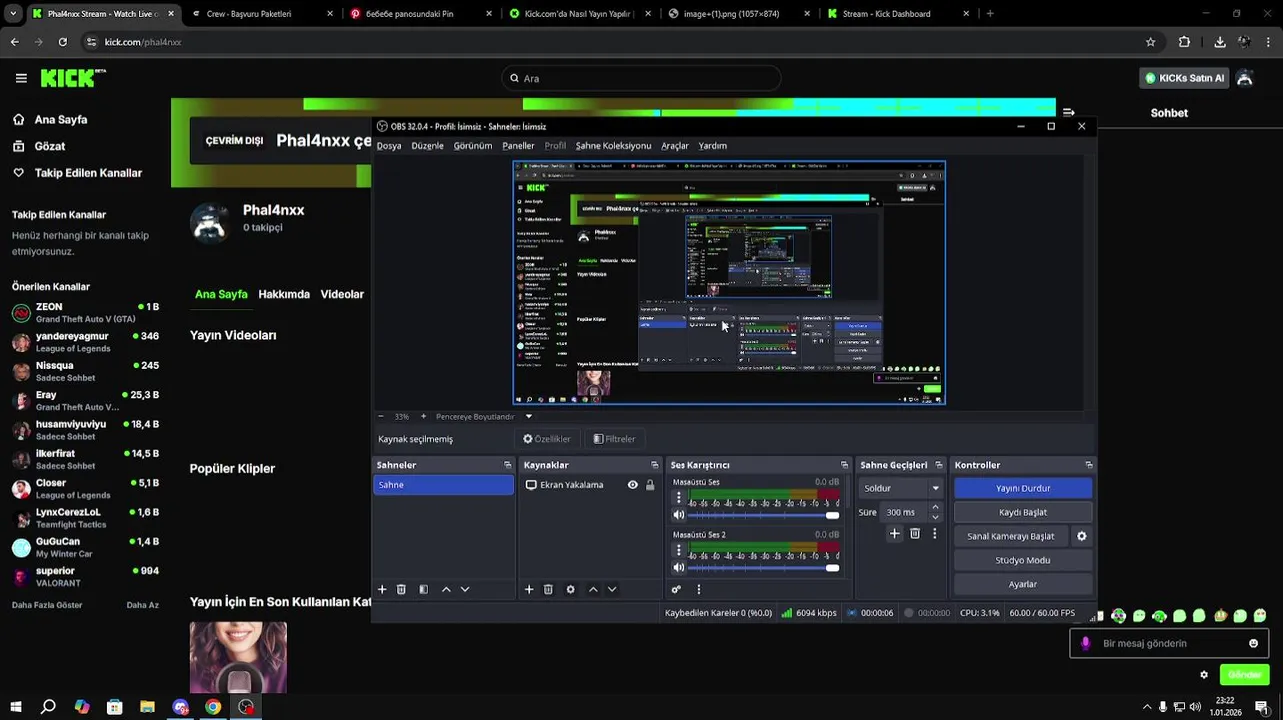The height and width of the screenshot is (720, 1283).
Task: Delete the scene transition with the trash icon
Action: pos(915,534)
